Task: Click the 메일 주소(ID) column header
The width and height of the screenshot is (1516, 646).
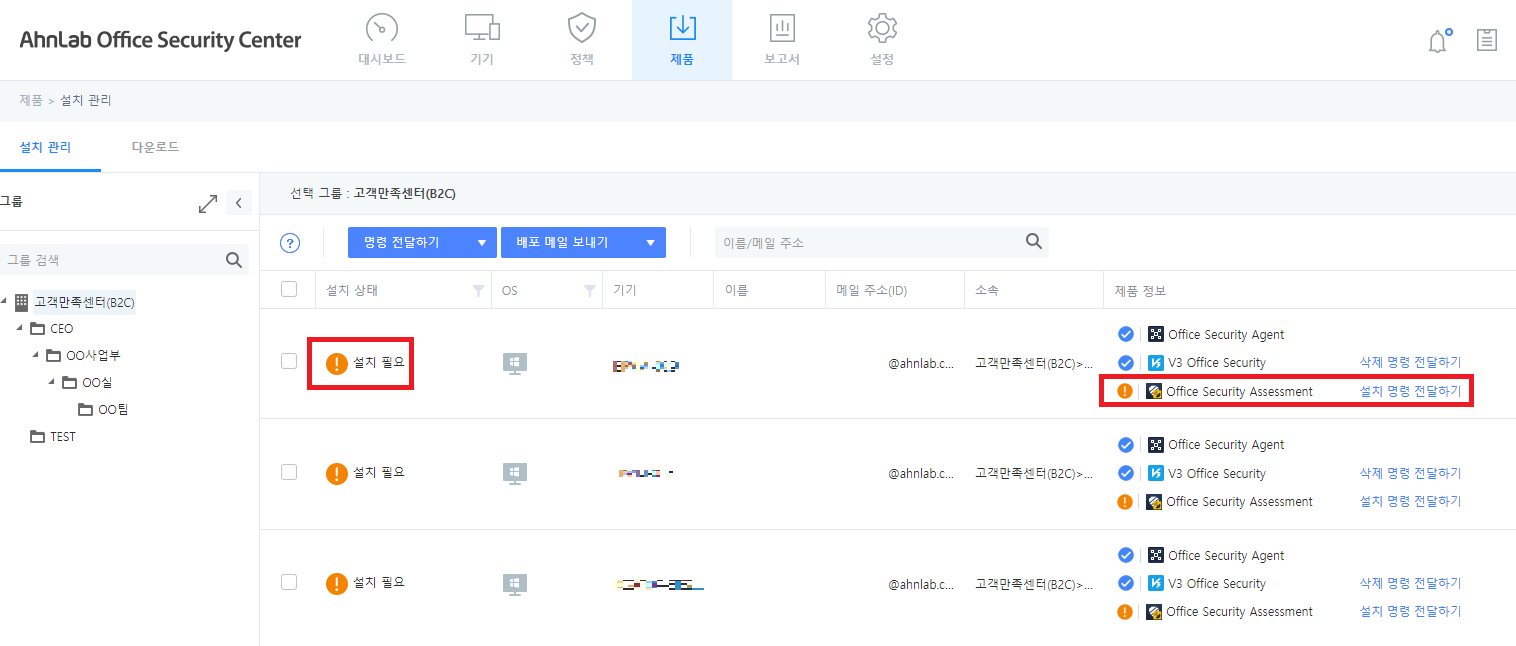Action: point(872,291)
